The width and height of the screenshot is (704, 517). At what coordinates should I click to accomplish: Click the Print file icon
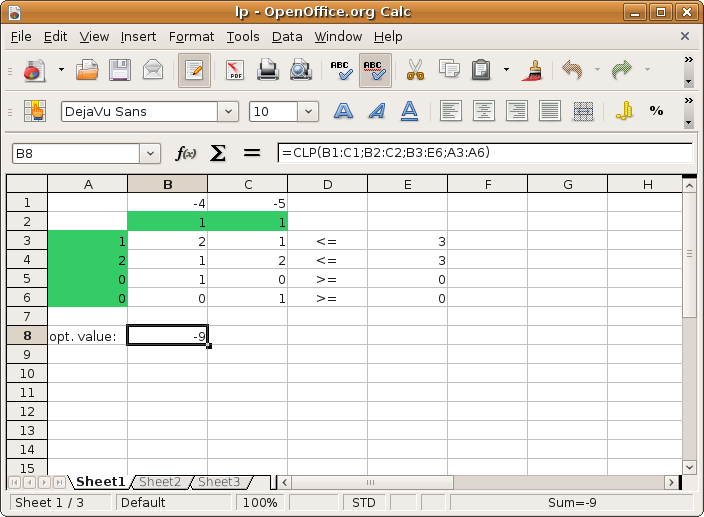click(267, 70)
